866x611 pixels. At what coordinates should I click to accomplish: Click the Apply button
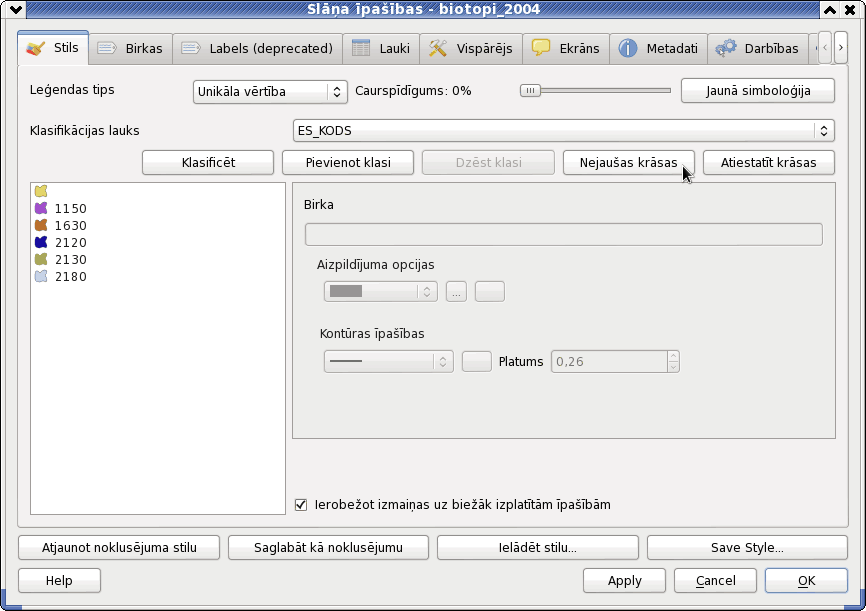coord(624,581)
